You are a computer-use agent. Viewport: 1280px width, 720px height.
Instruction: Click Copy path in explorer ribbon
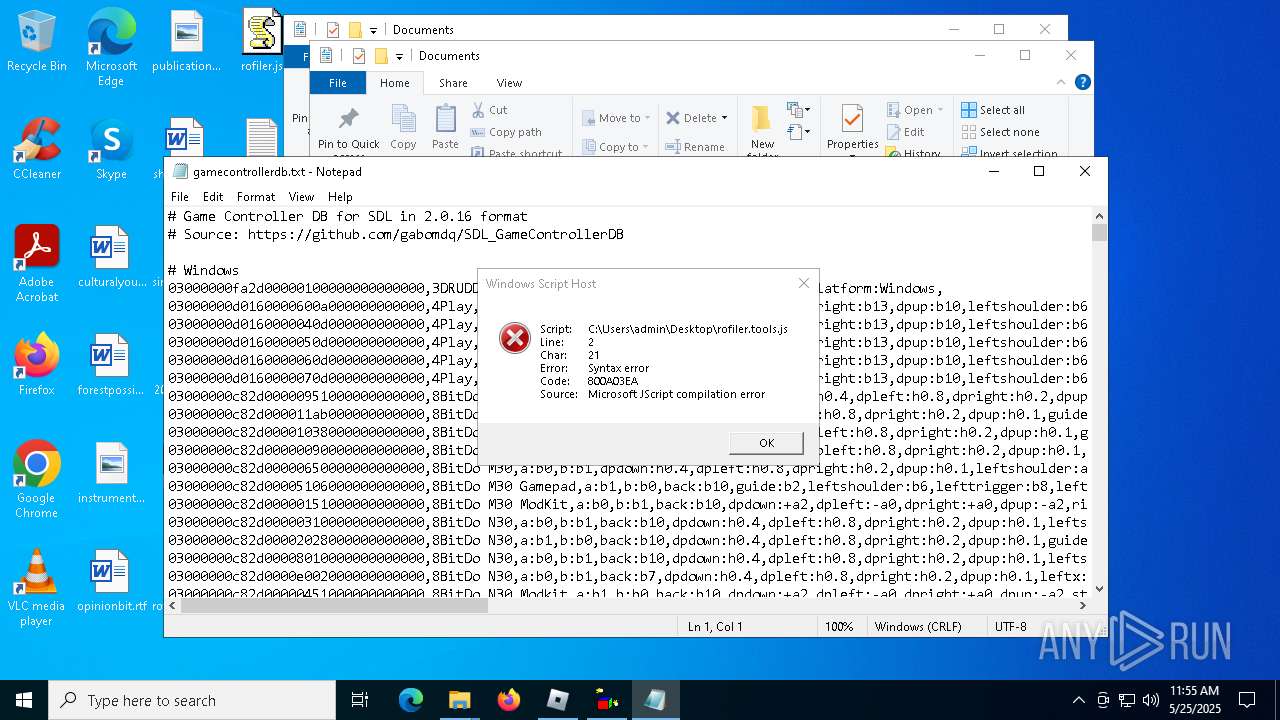pyautogui.click(x=506, y=132)
